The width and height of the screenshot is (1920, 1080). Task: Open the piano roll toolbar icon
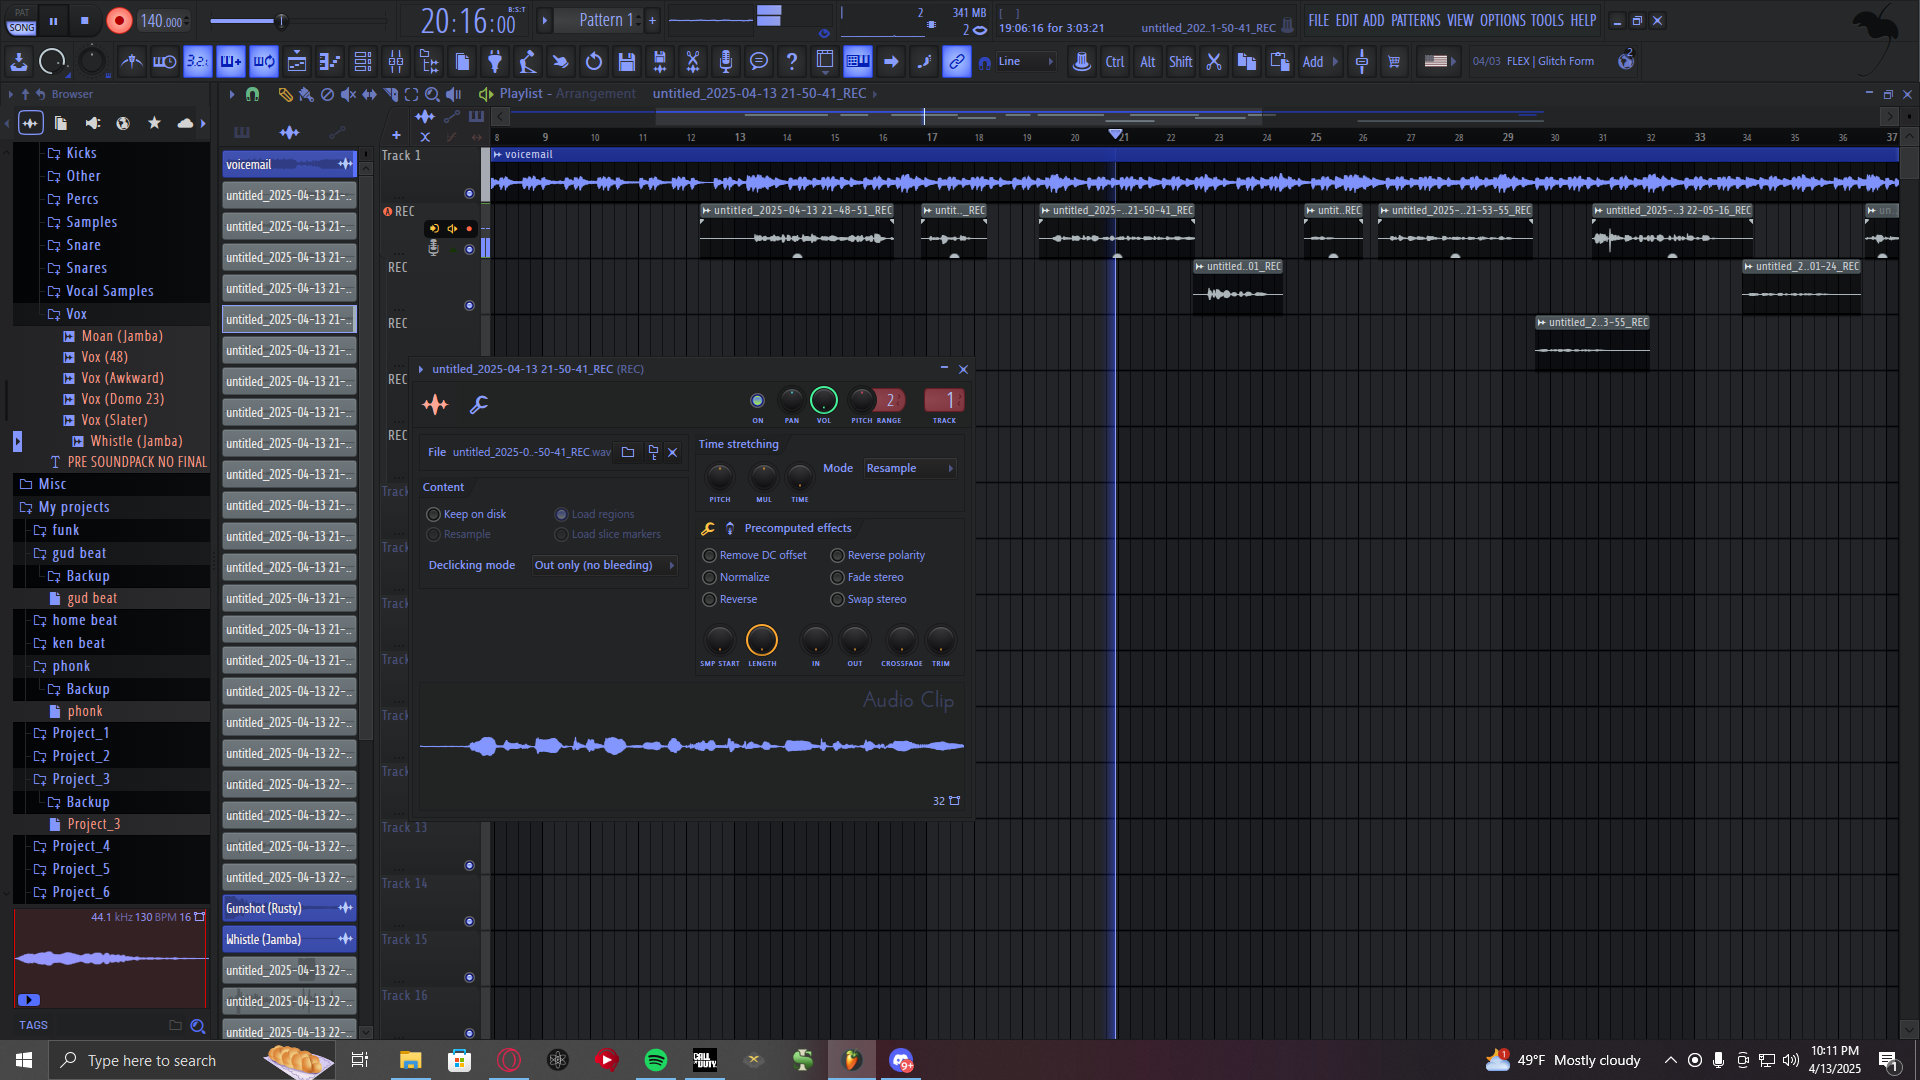330,62
